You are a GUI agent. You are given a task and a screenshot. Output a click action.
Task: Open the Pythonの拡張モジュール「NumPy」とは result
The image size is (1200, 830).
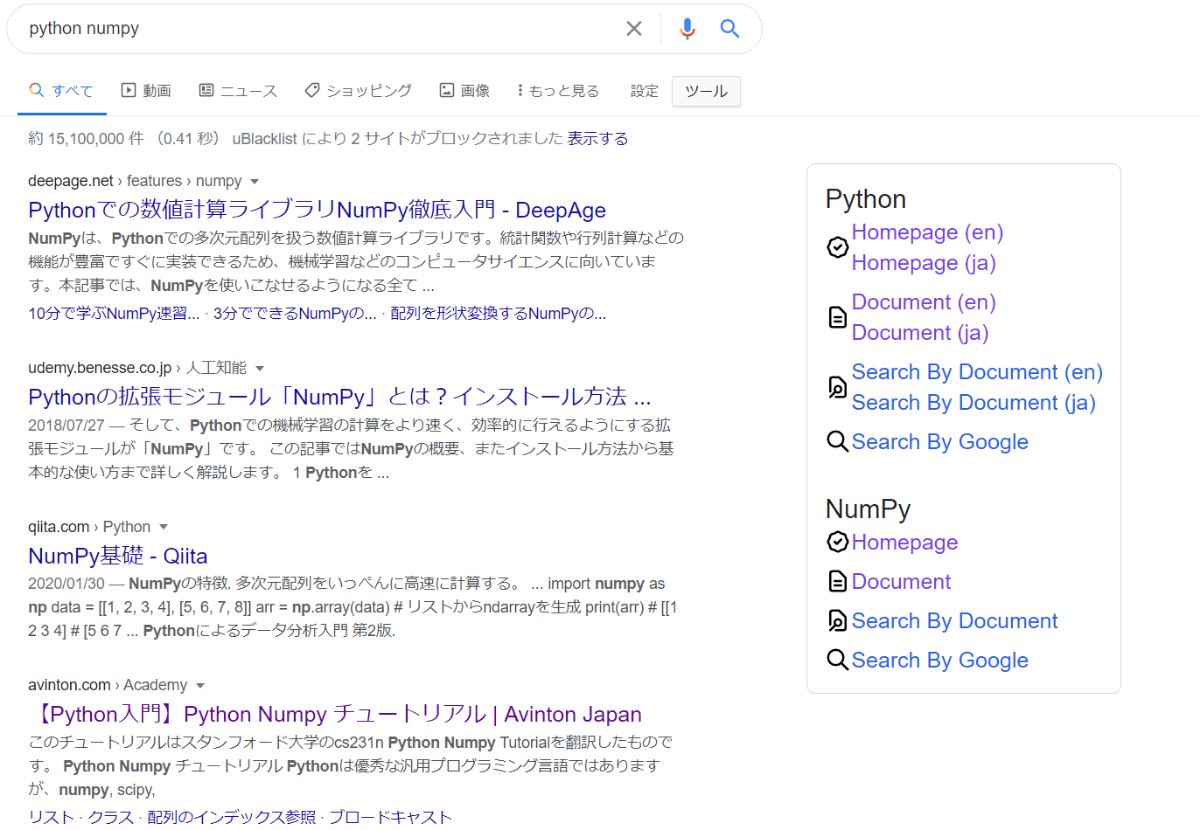coord(340,396)
